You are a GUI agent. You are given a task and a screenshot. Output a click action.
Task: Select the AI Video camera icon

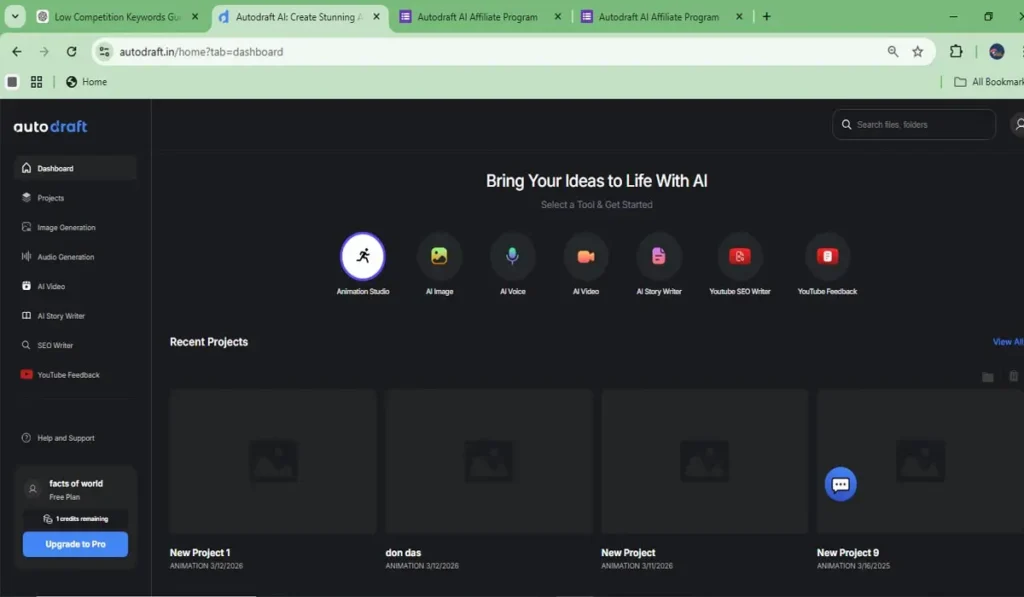(x=585, y=256)
